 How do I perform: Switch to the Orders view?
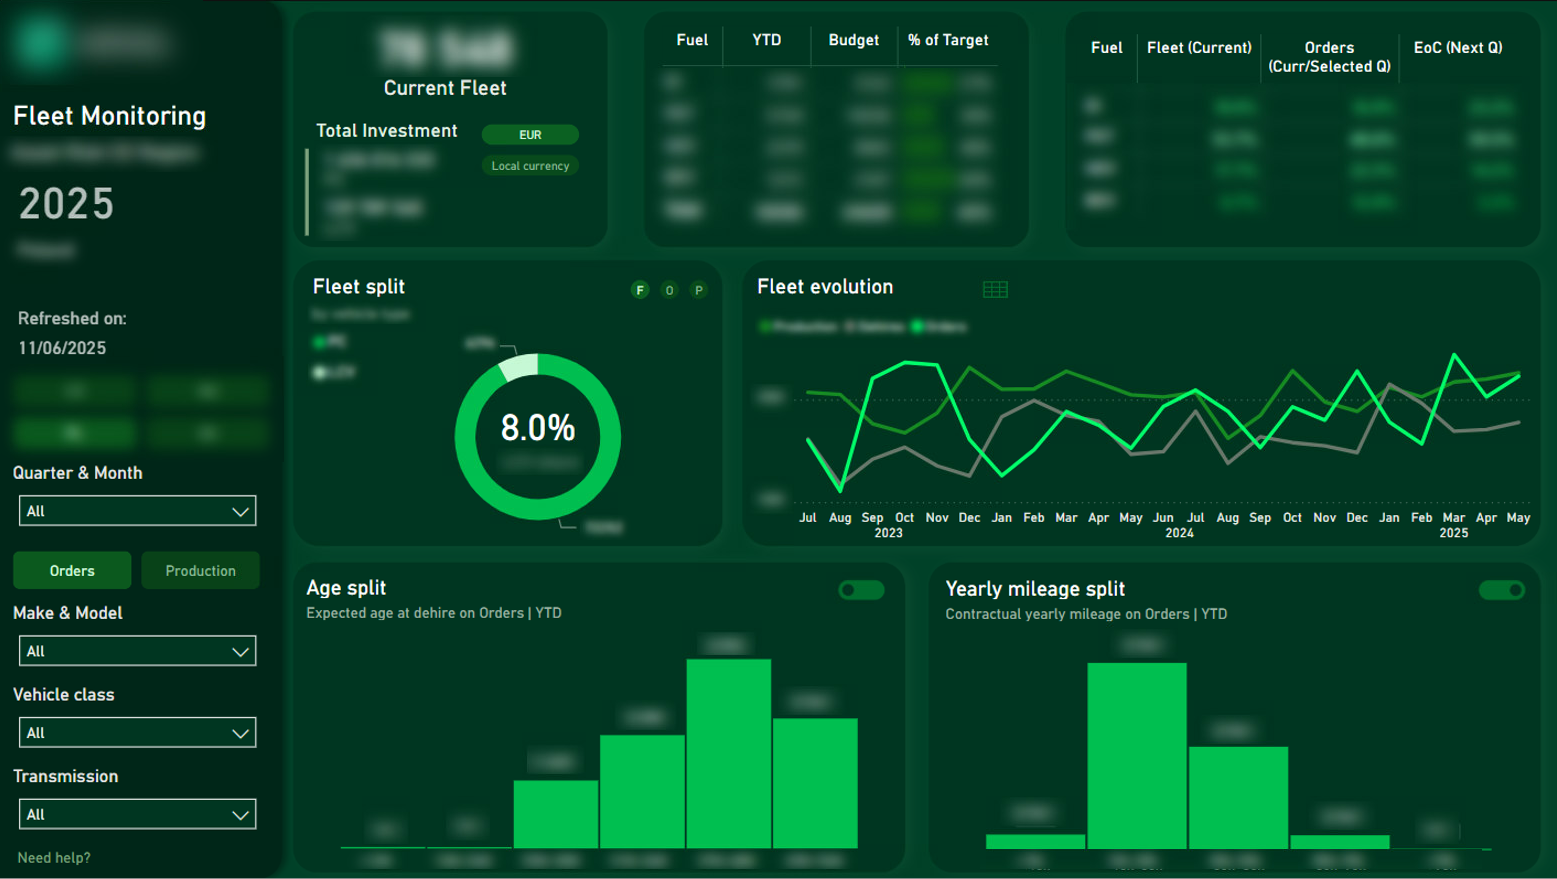pyautogui.click(x=72, y=570)
